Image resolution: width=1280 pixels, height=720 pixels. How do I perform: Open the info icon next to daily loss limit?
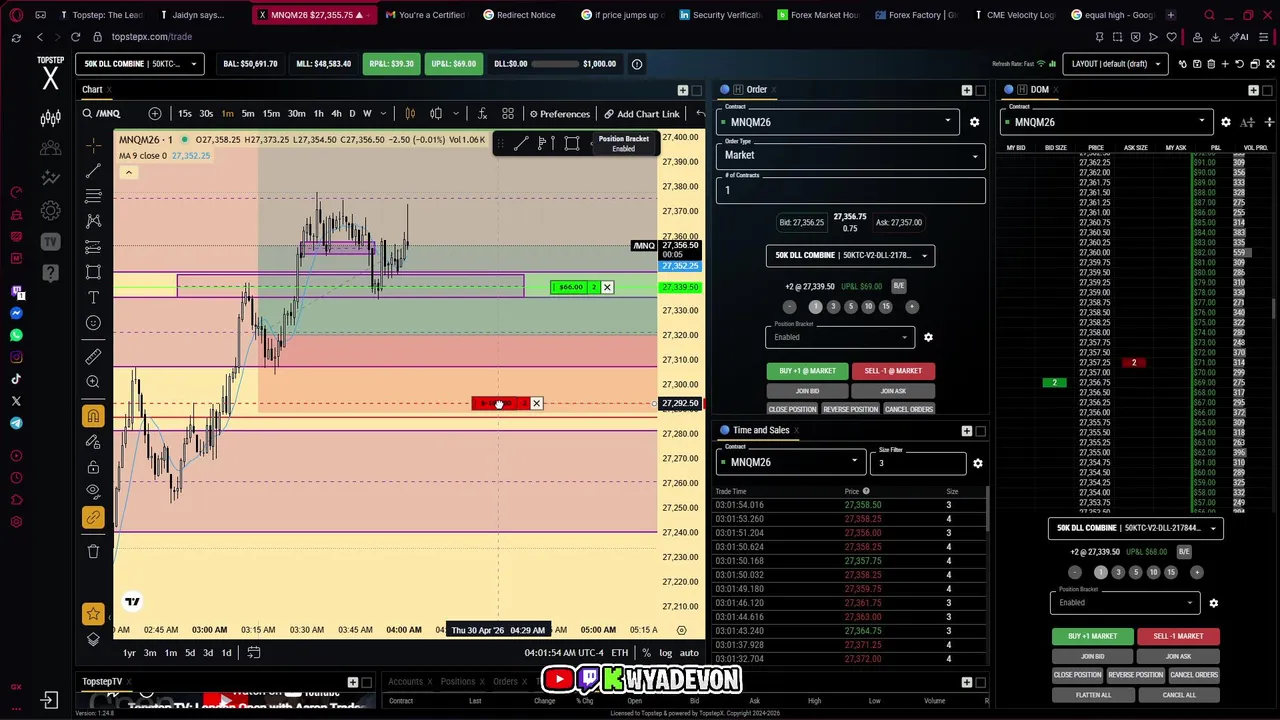pos(637,64)
